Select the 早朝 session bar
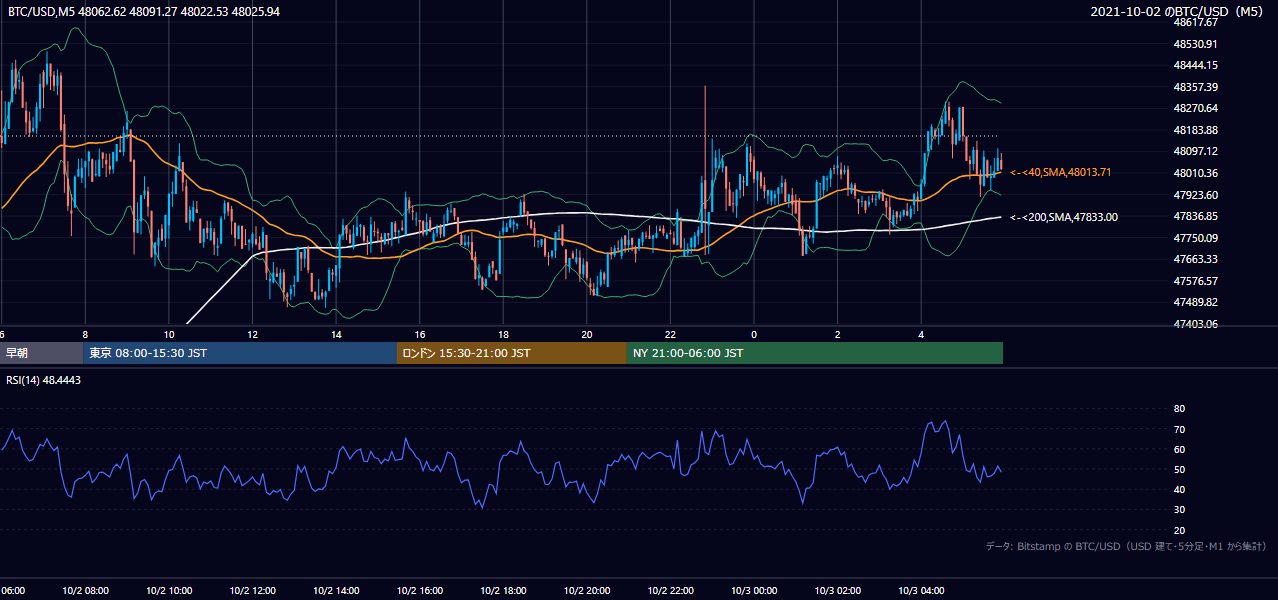1278x600 pixels. point(42,353)
